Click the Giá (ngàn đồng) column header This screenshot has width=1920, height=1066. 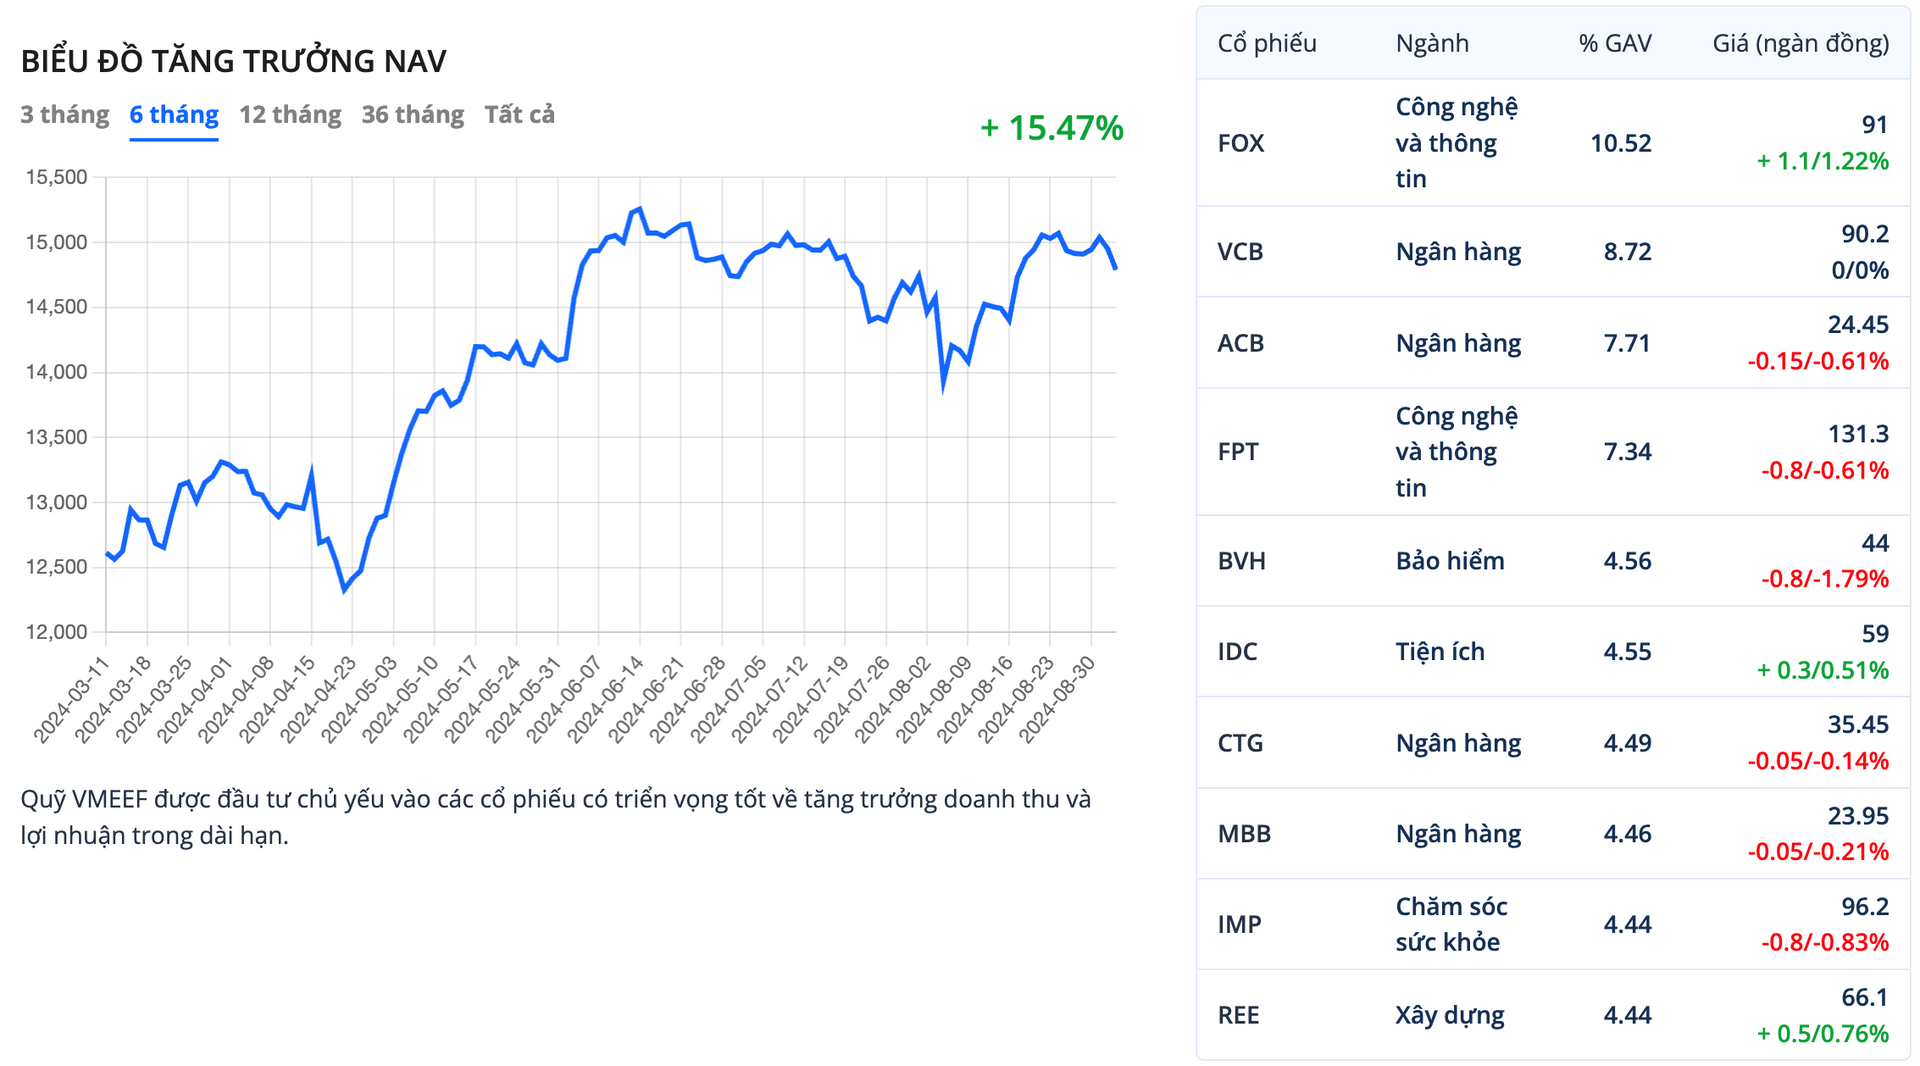pos(1800,43)
